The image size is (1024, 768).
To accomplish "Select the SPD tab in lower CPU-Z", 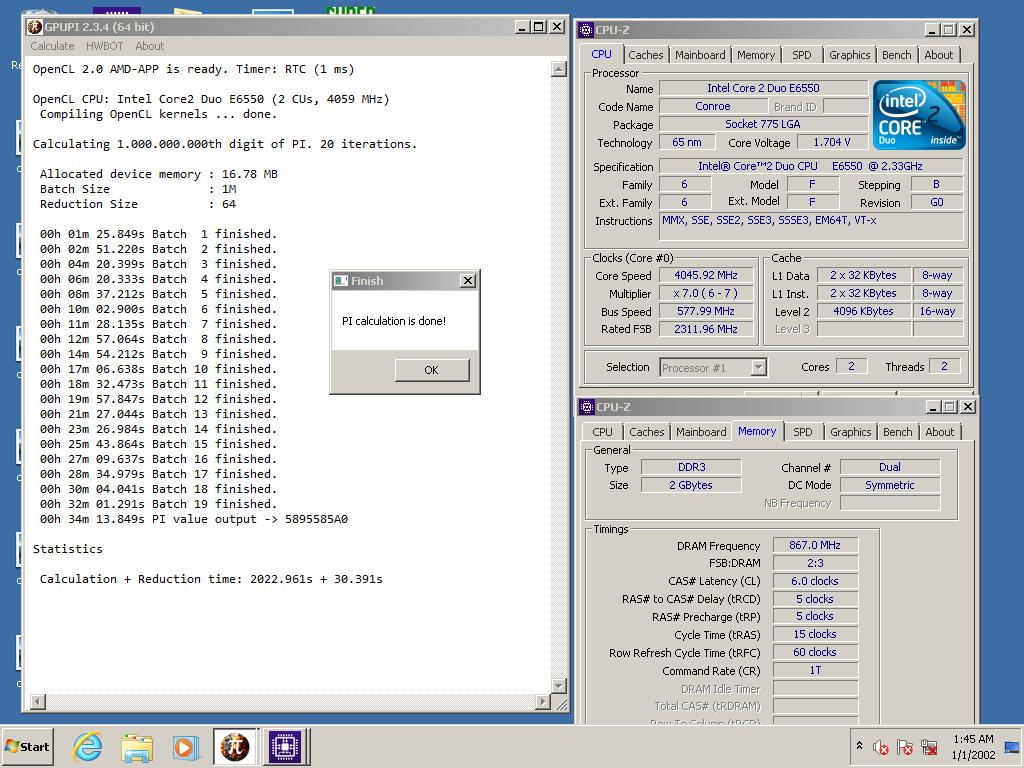I will pos(803,432).
